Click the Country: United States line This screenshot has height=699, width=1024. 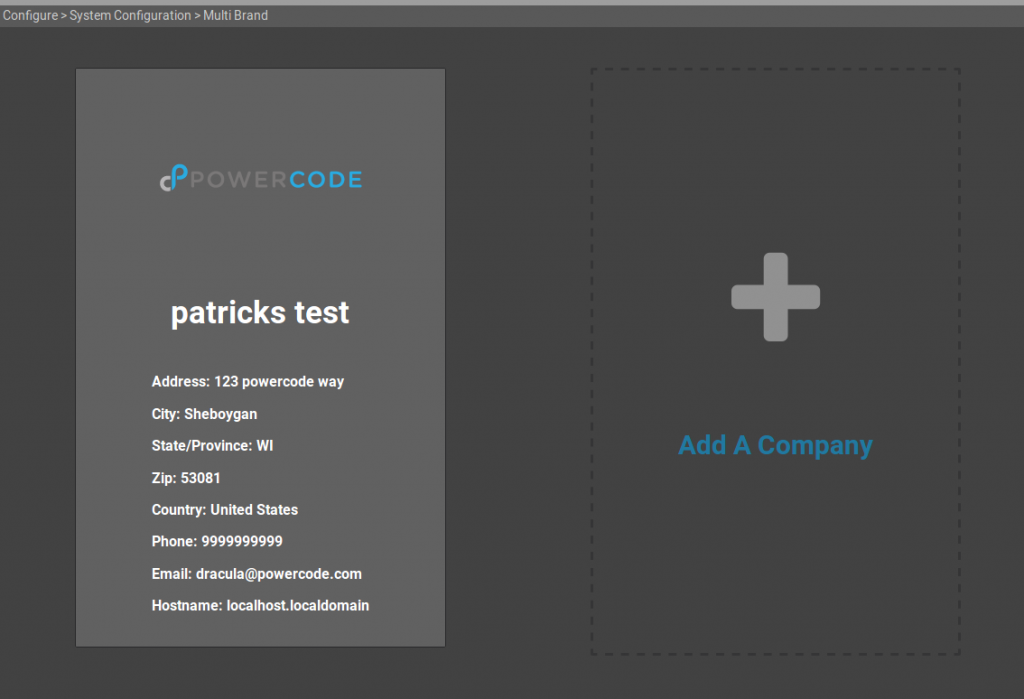225,510
